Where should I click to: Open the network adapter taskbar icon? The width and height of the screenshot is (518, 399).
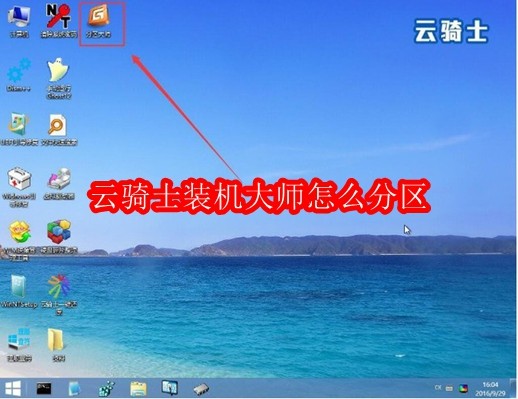tap(201, 389)
